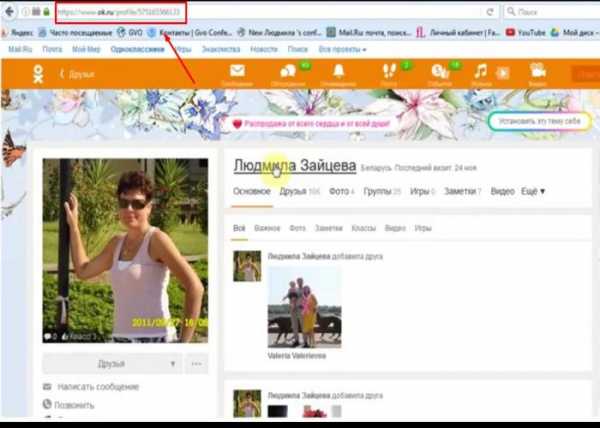
Task: Click the Valeria Valerievna name link
Action: coord(297,356)
